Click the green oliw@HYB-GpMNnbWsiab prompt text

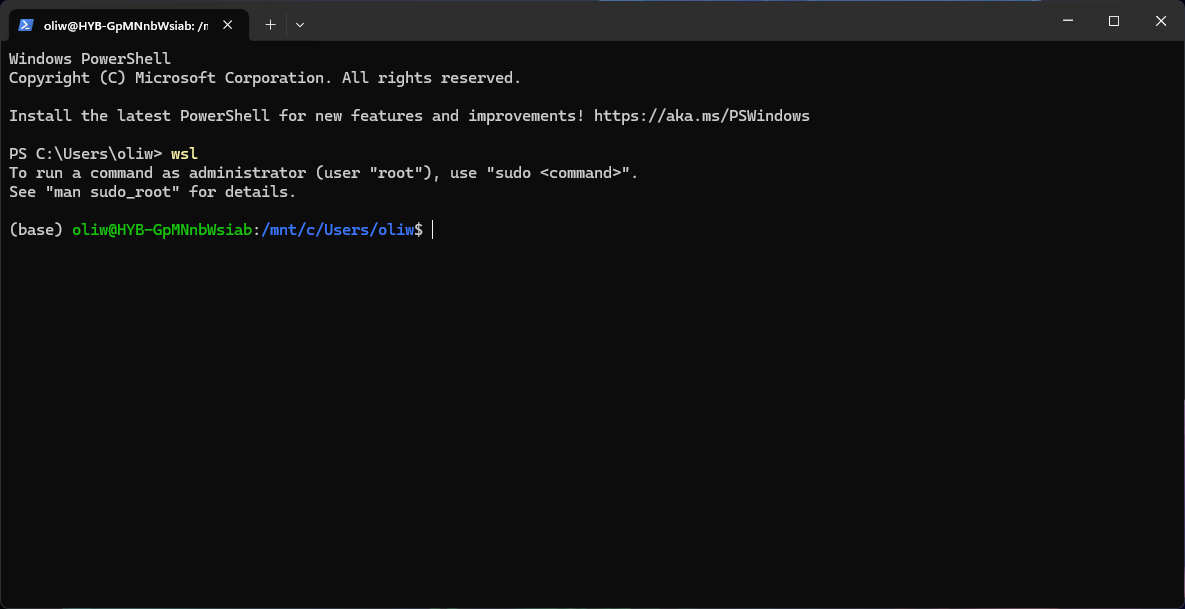click(161, 229)
